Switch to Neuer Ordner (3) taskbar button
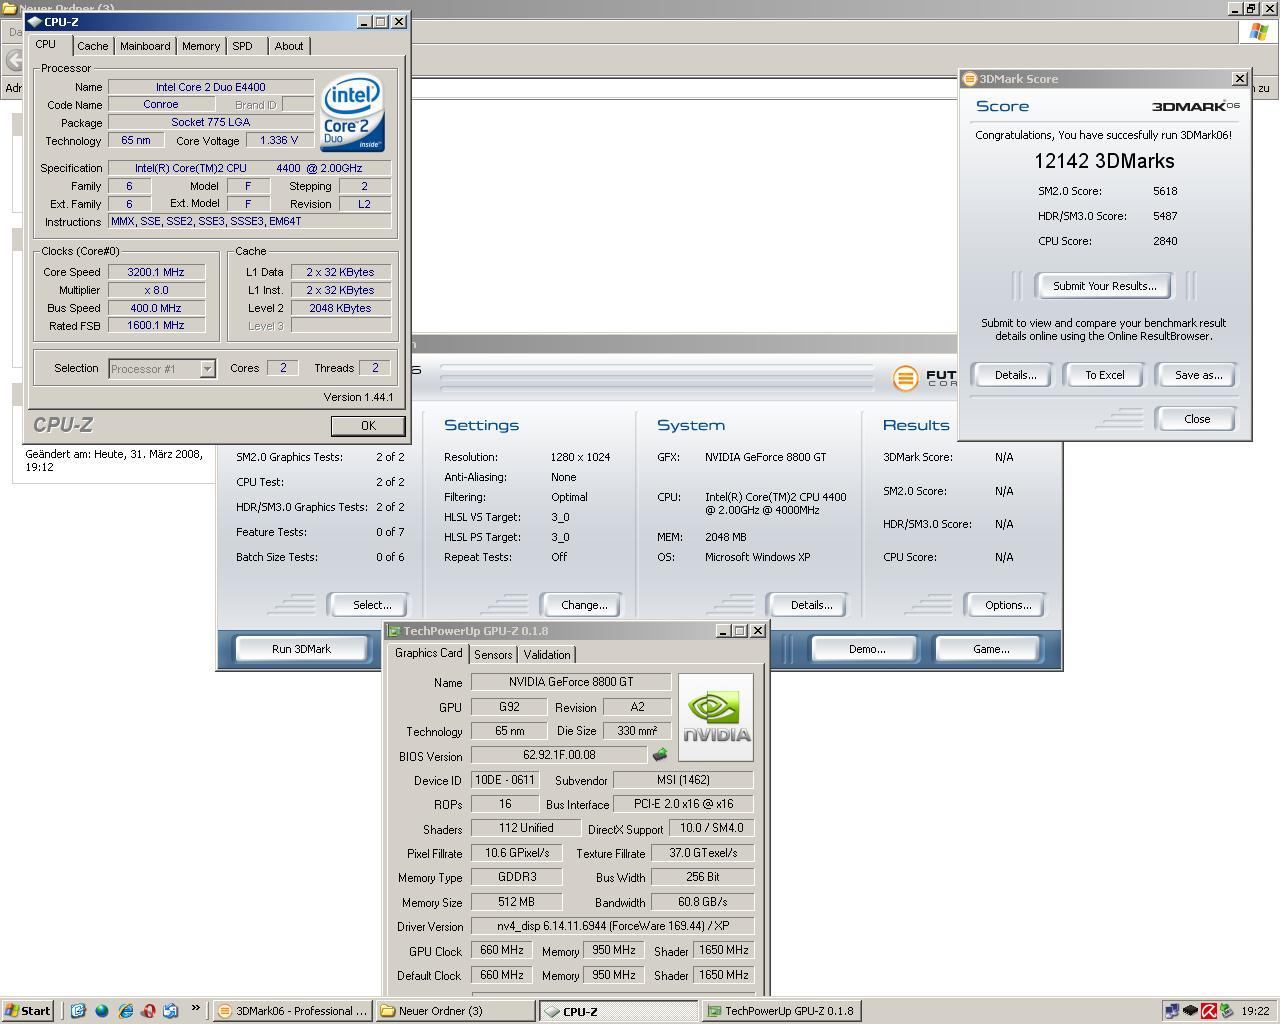1280x1024 pixels. [x=455, y=1011]
